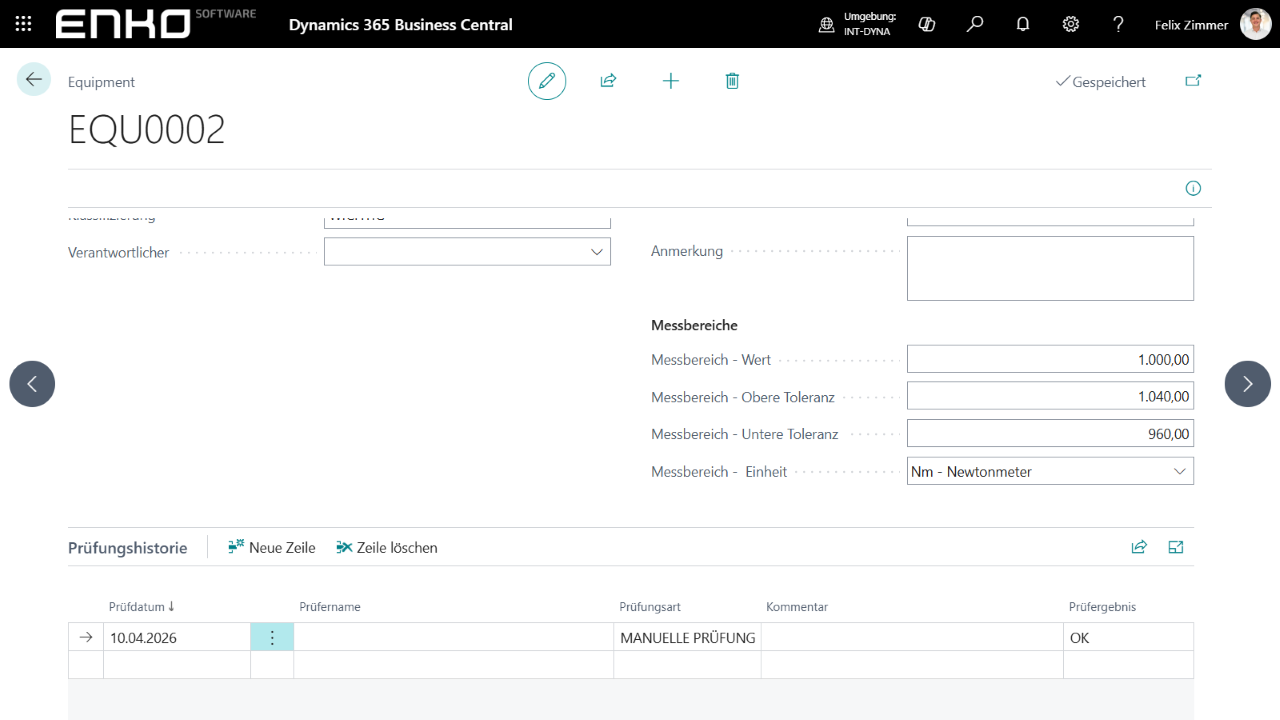Image resolution: width=1280 pixels, height=720 pixels.
Task: Create a new record with the plus icon
Action: (x=670, y=81)
